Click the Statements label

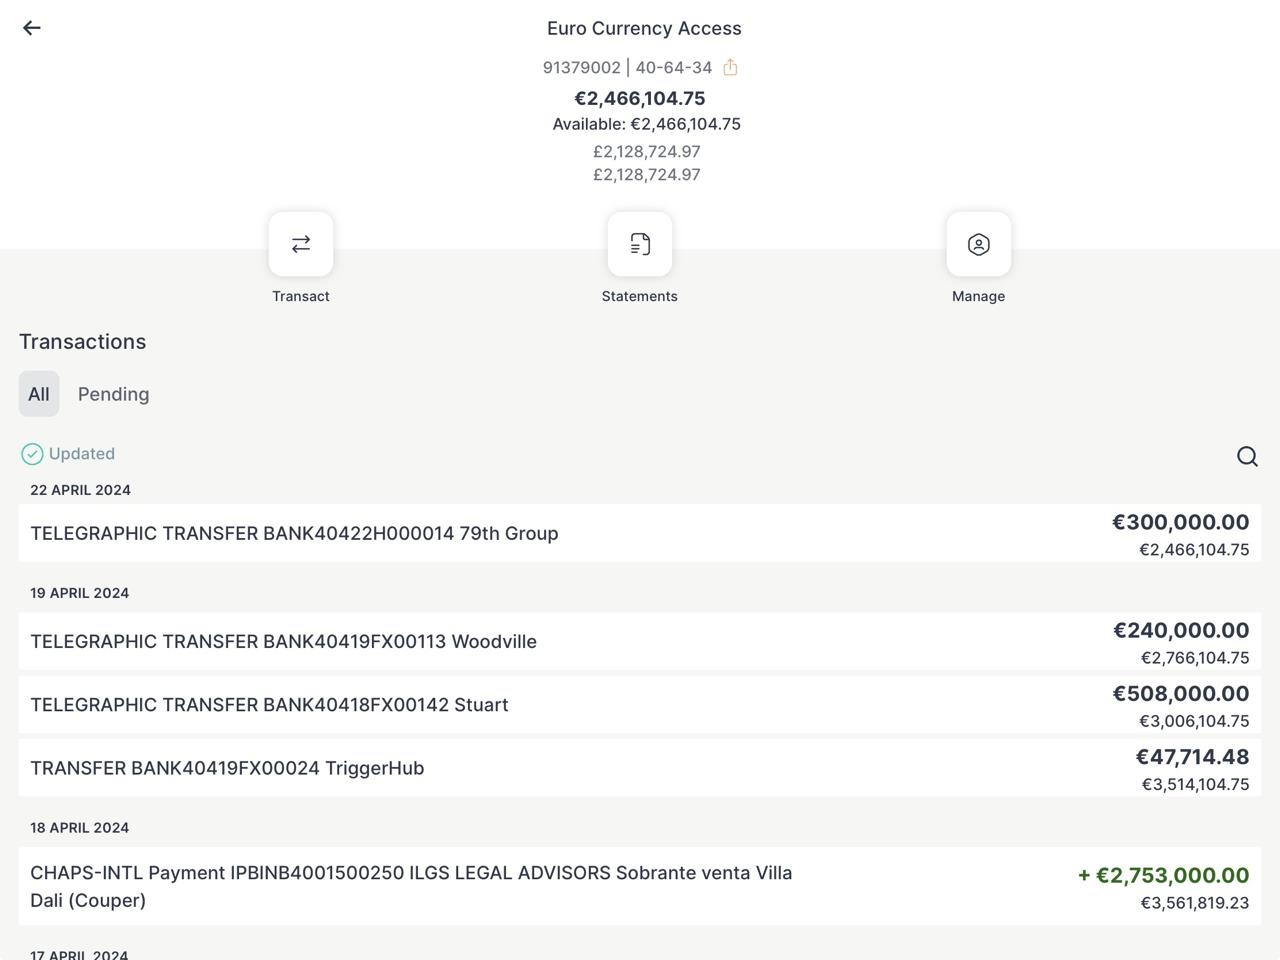pyautogui.click(x=640, y=296)
